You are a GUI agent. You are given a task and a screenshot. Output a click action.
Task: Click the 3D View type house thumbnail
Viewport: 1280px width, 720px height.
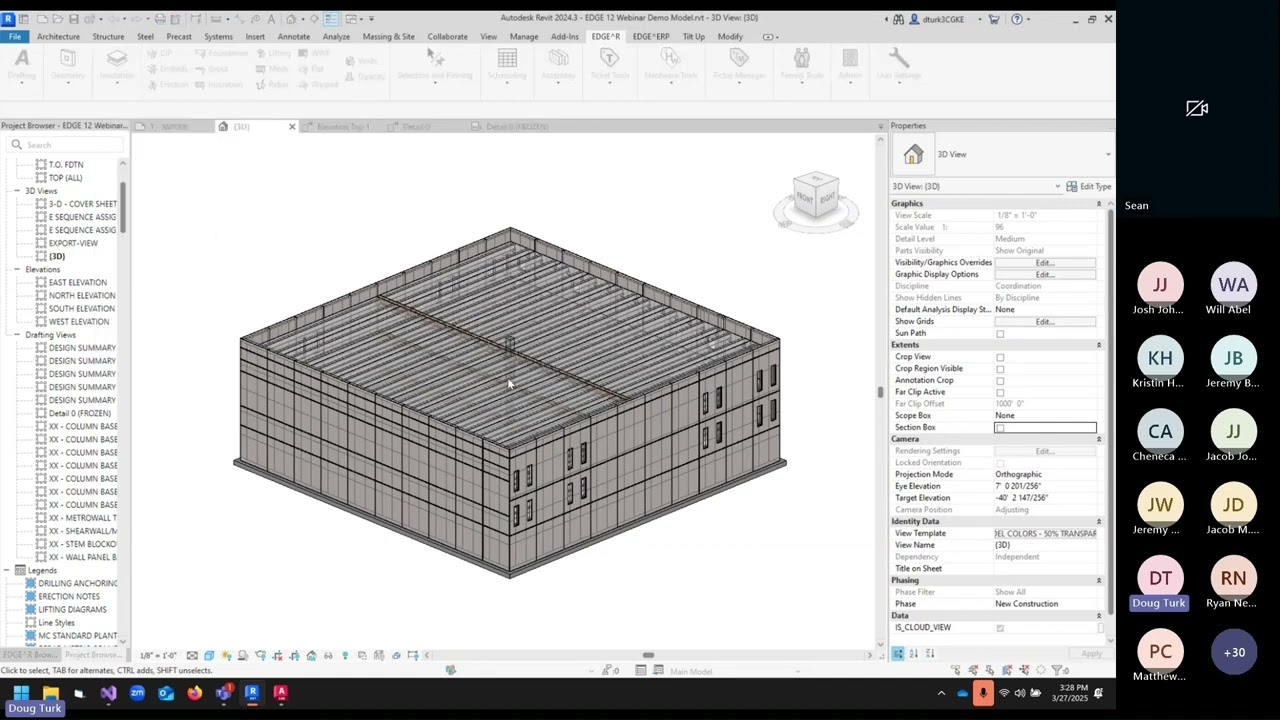(913, 155)
